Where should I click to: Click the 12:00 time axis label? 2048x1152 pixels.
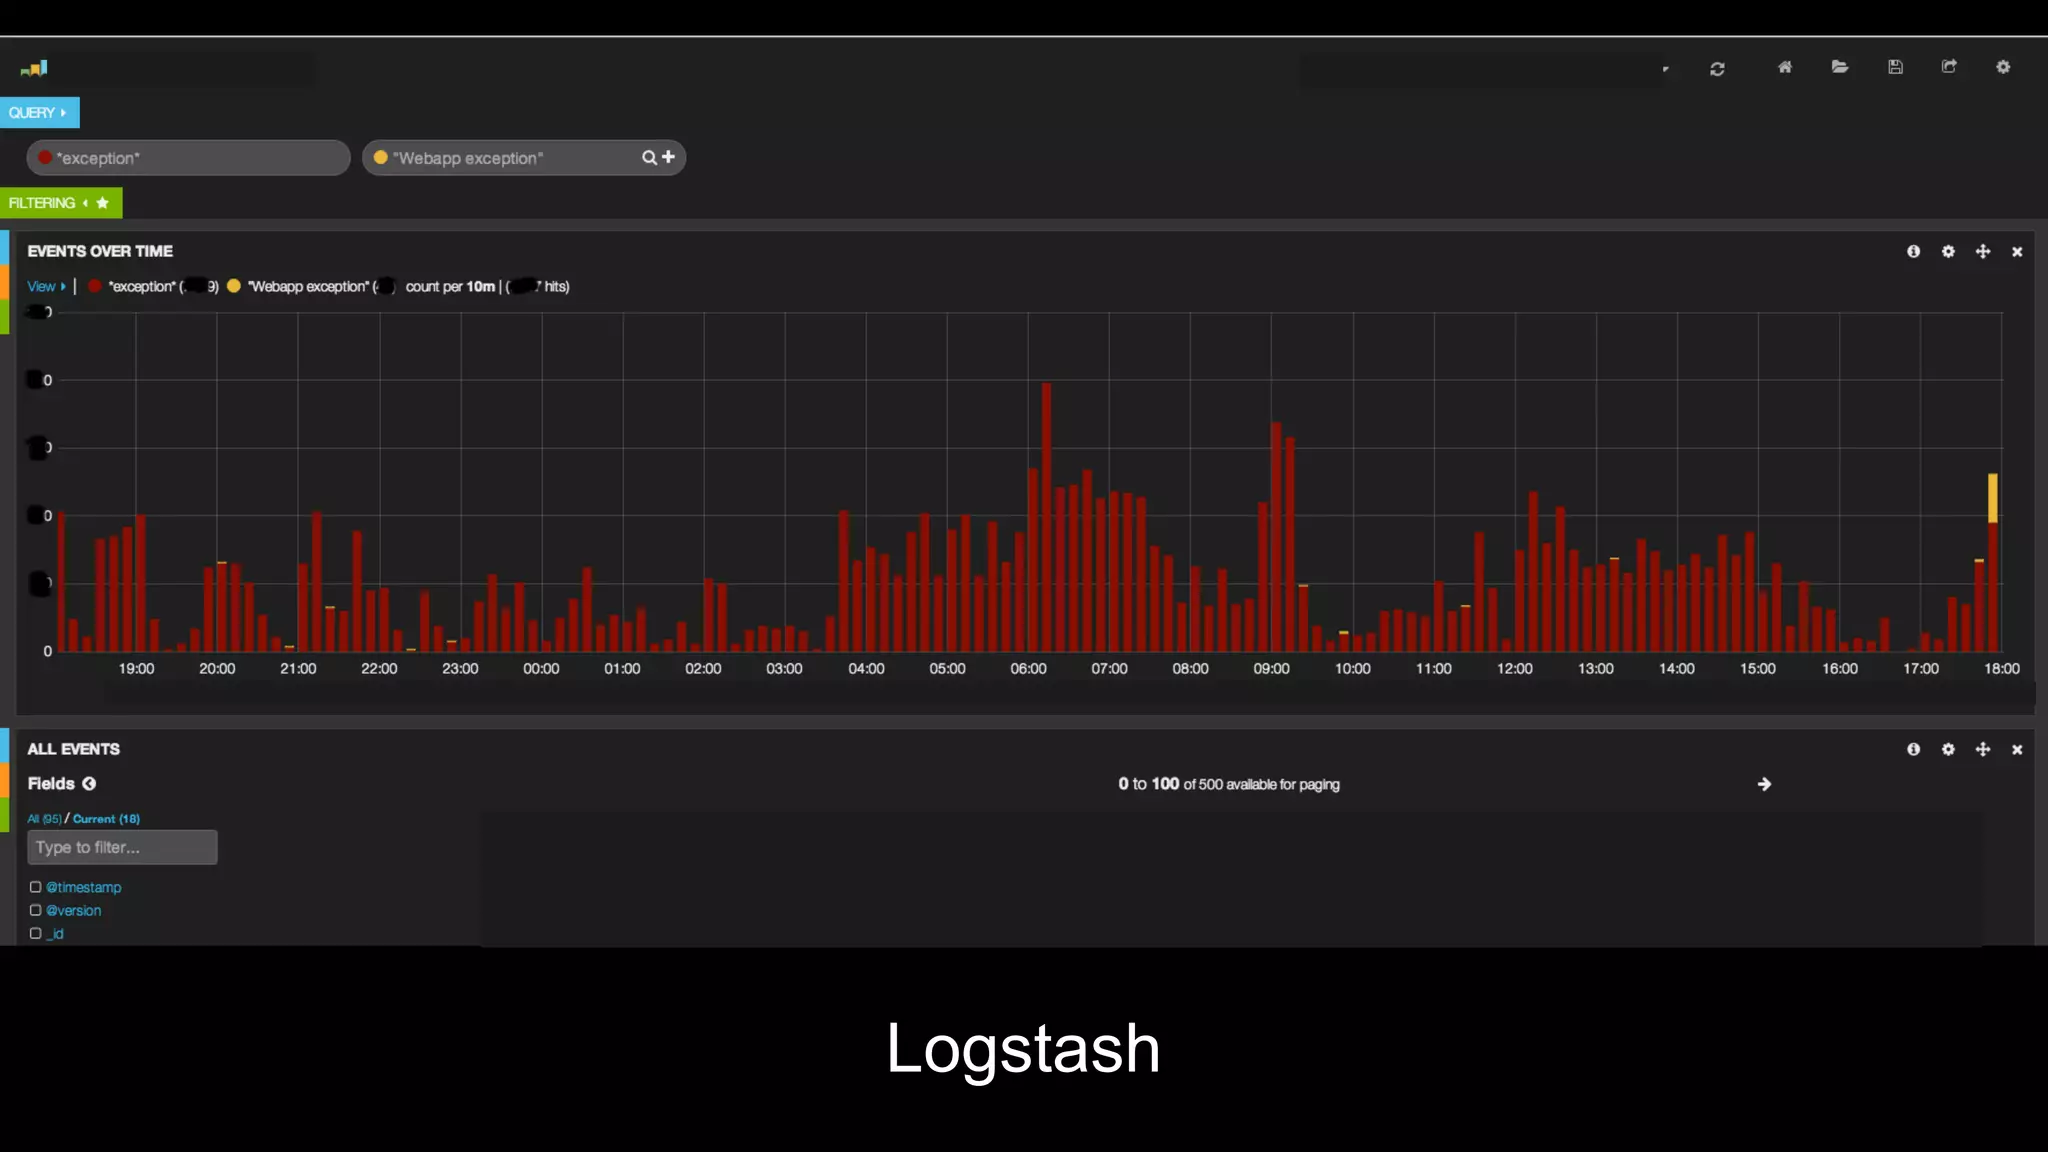point(1514,669)
